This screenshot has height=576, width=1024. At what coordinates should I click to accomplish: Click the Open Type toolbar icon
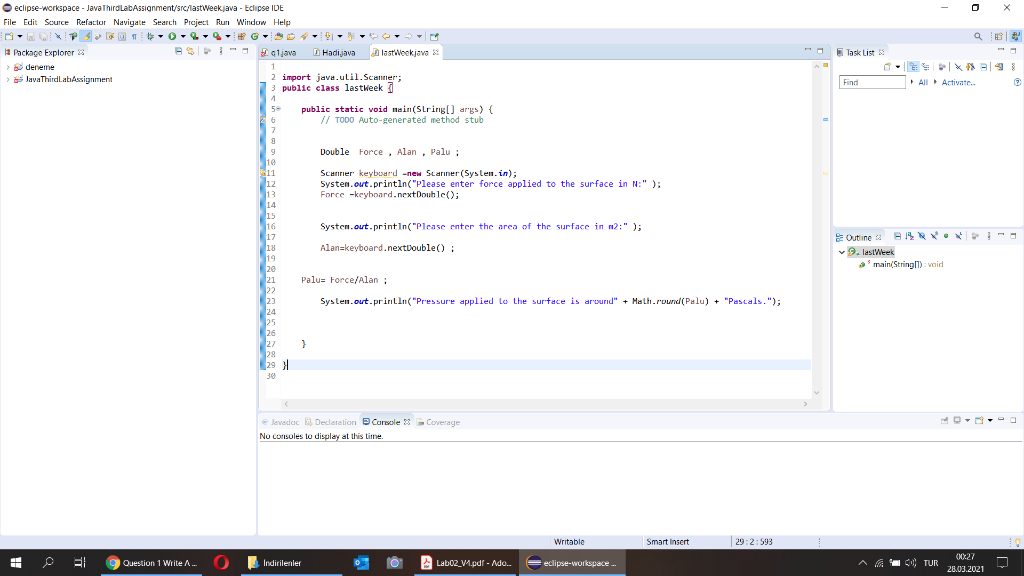click(x=279, y=37)
